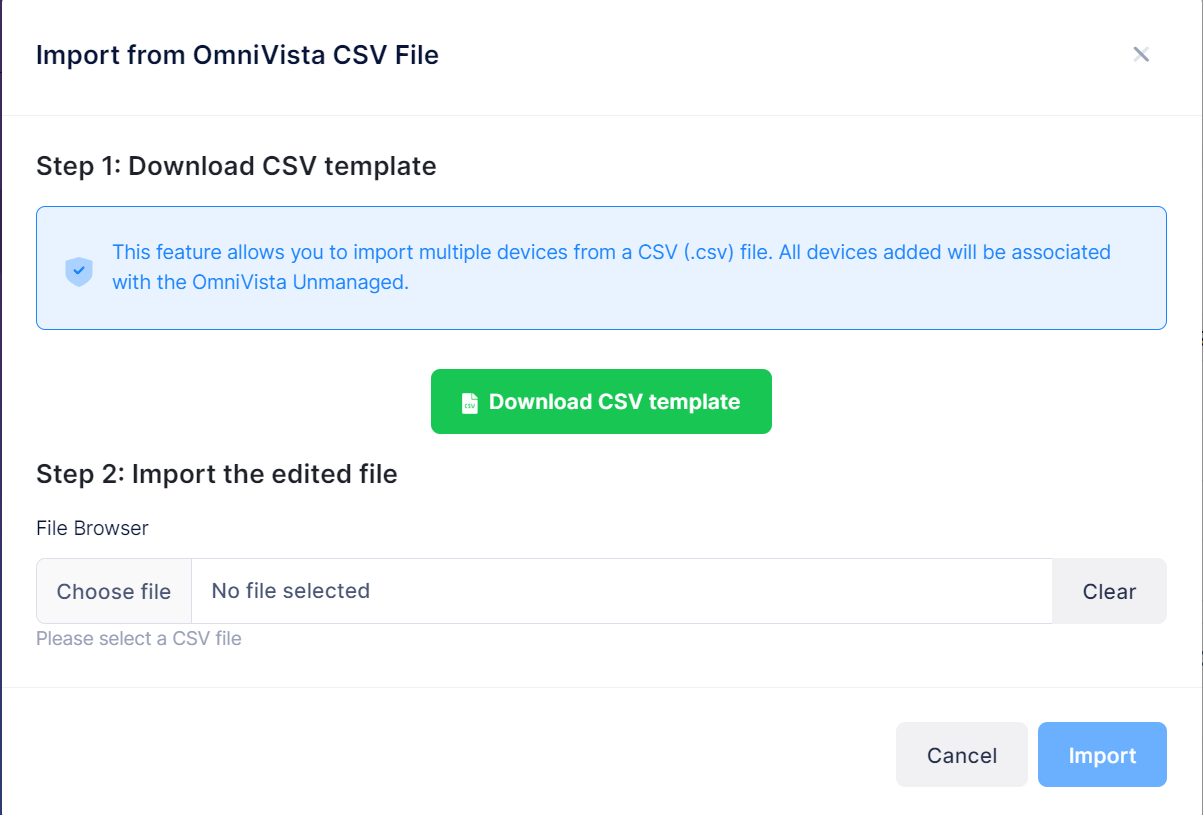Image resolution: width=1203 pixels, height=815 pixels.
Task: Select the Clear button beside the file field
Action: pos(1109,591)
